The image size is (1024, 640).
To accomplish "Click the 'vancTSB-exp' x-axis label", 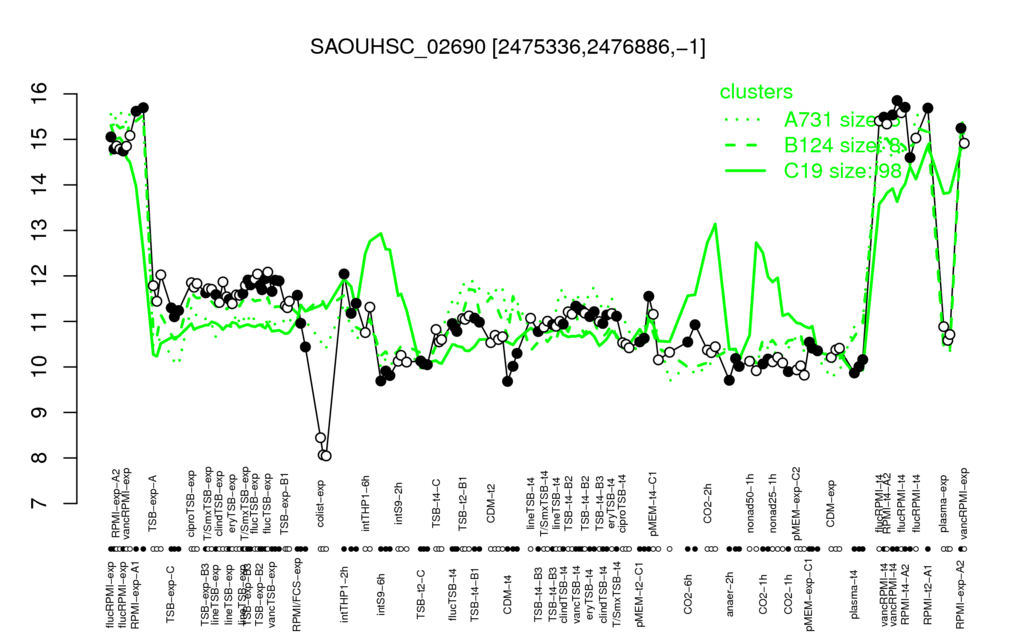I will click(x=272, y=592).
